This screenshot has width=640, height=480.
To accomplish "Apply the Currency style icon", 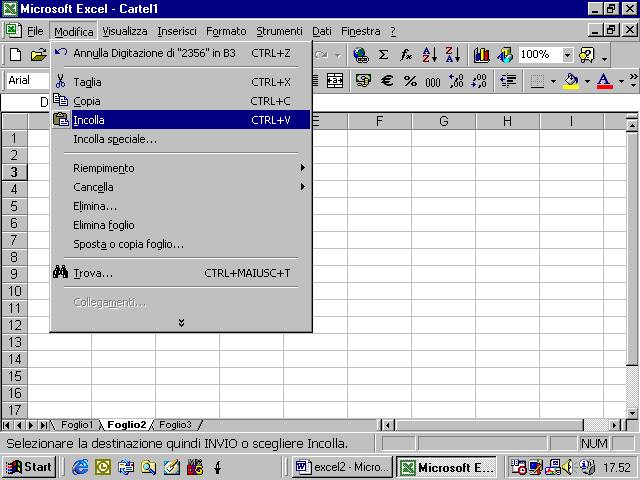I will (x=363, y=80).
